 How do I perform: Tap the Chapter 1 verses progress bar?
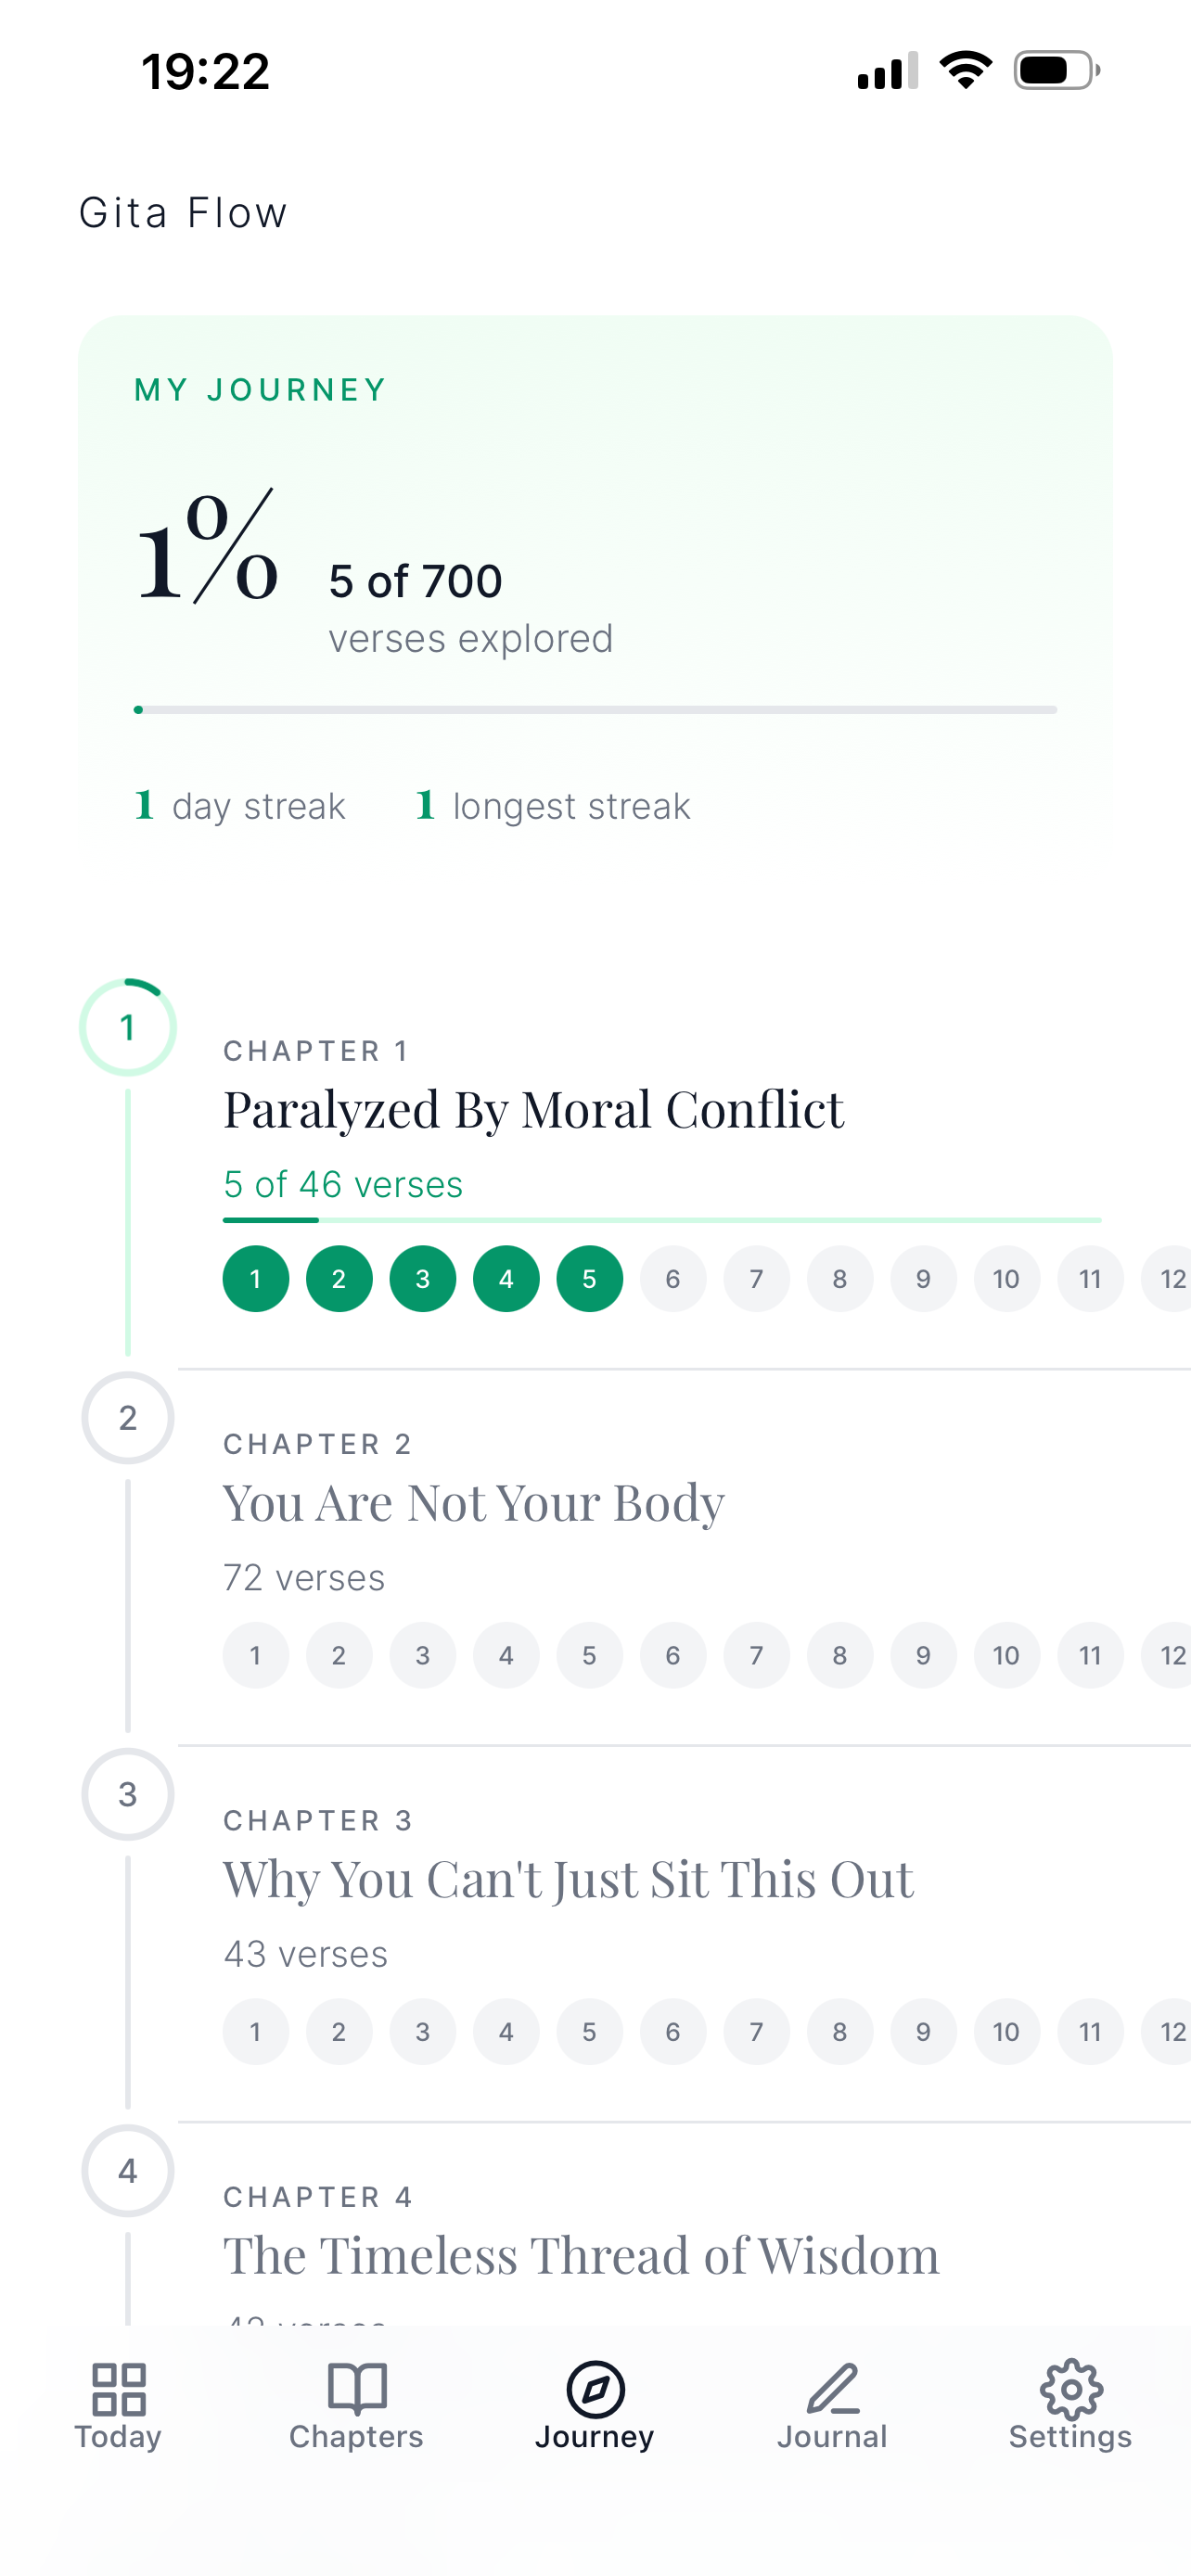tap(662, 1219)
